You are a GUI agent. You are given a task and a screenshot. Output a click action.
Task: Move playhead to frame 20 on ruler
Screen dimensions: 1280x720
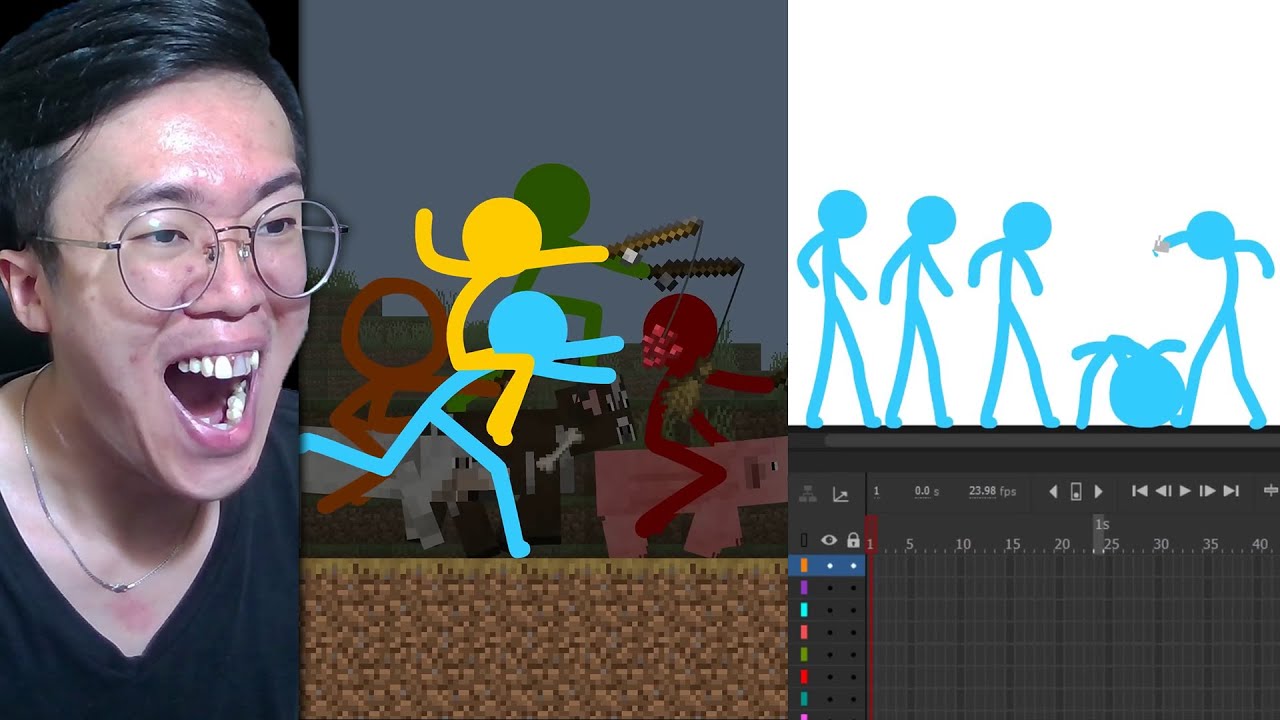coord(1062,544)
